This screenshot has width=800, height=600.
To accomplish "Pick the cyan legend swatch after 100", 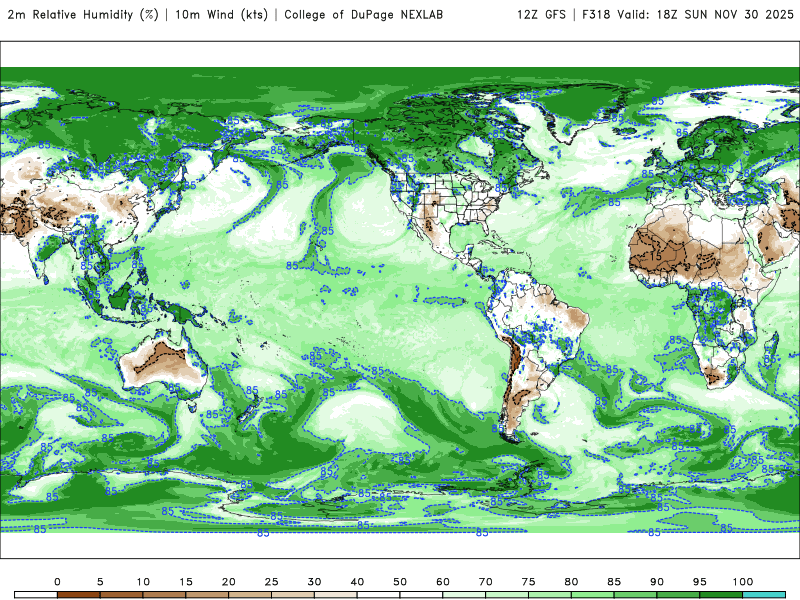I will 764,595.
